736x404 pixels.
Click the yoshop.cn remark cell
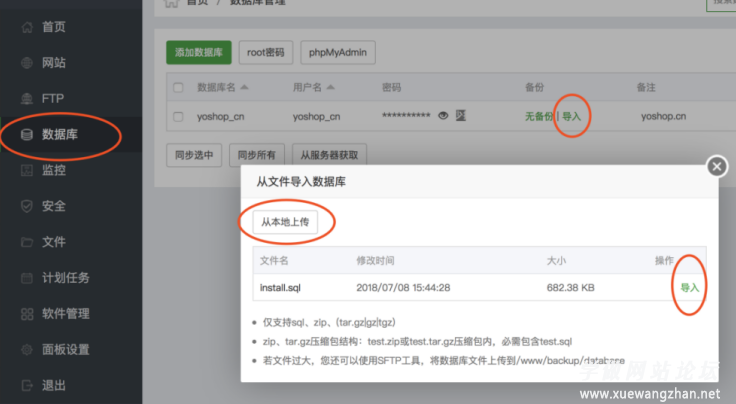click(x=663, y=116)
